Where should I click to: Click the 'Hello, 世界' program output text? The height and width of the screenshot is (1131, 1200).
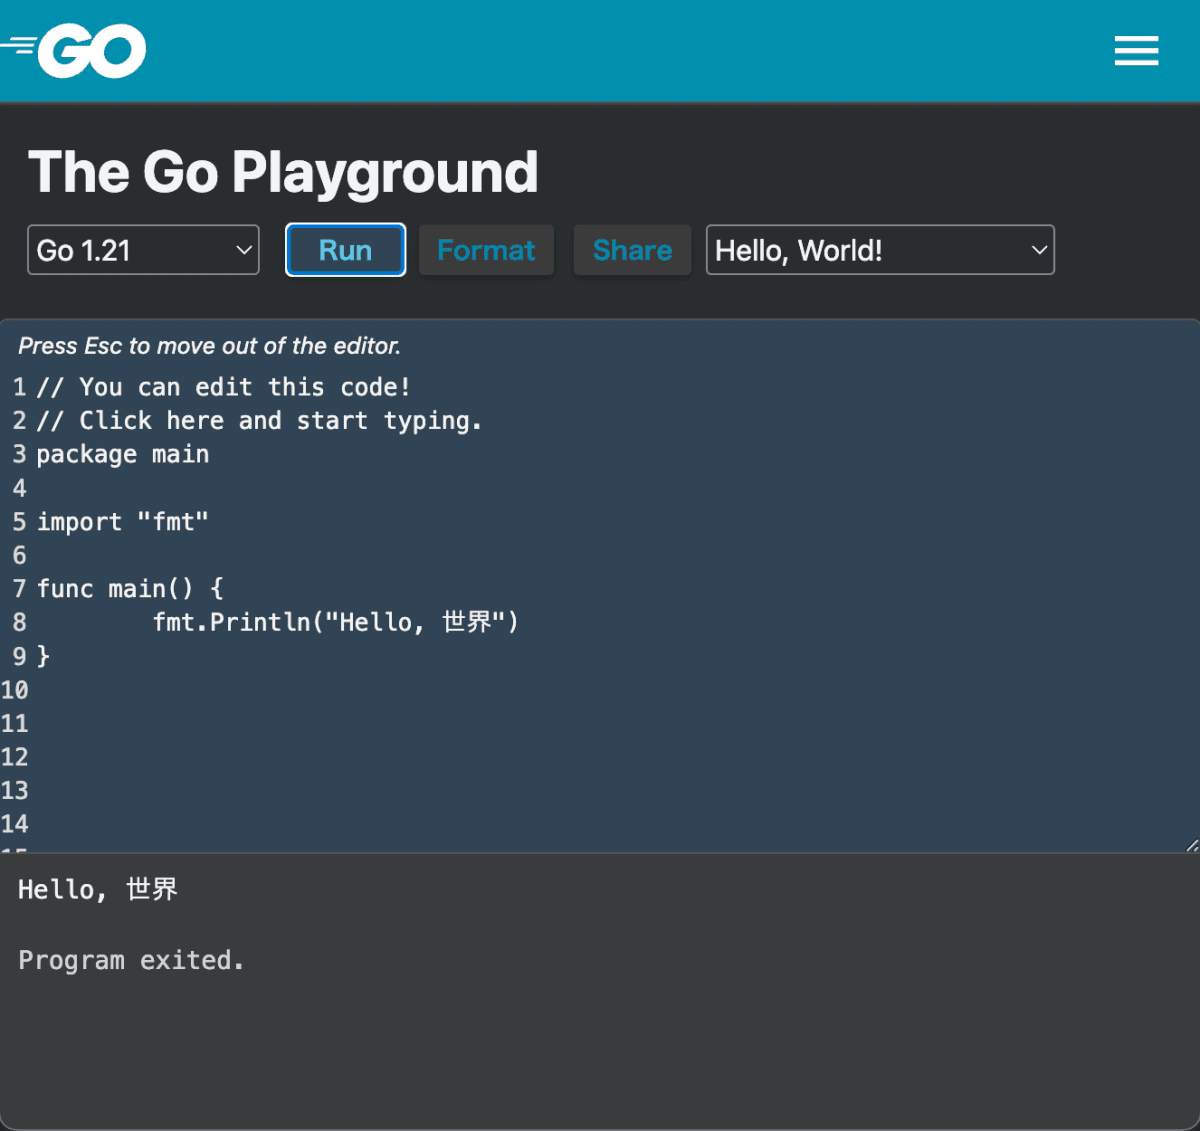pyautogui.click(x=98, y=890)
